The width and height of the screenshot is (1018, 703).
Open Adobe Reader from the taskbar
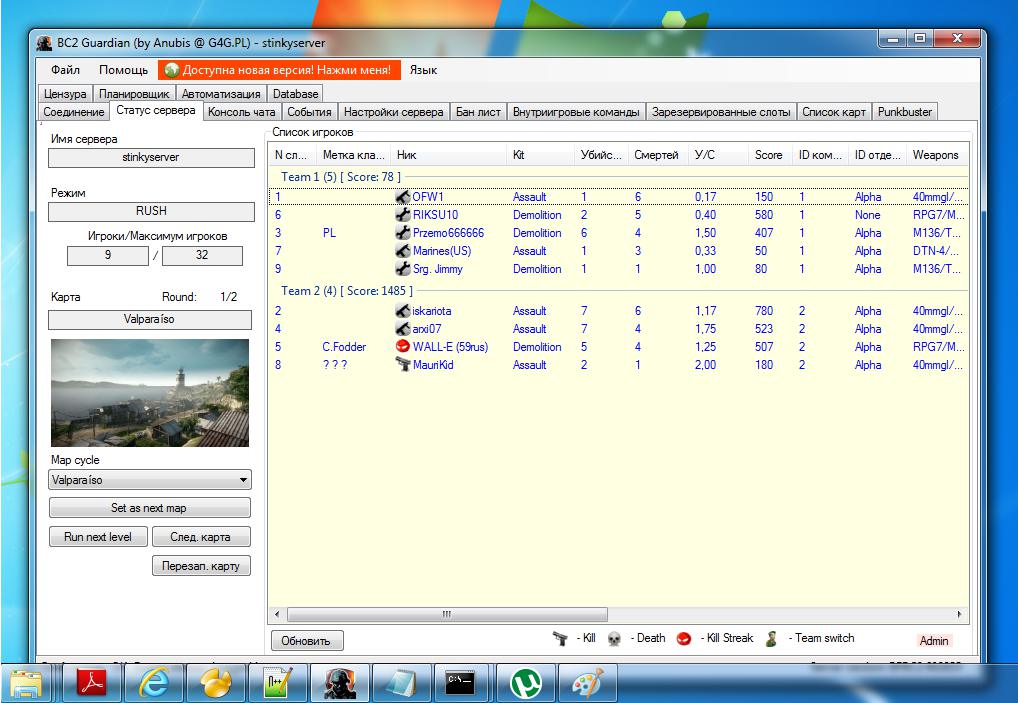click(93, 683)
